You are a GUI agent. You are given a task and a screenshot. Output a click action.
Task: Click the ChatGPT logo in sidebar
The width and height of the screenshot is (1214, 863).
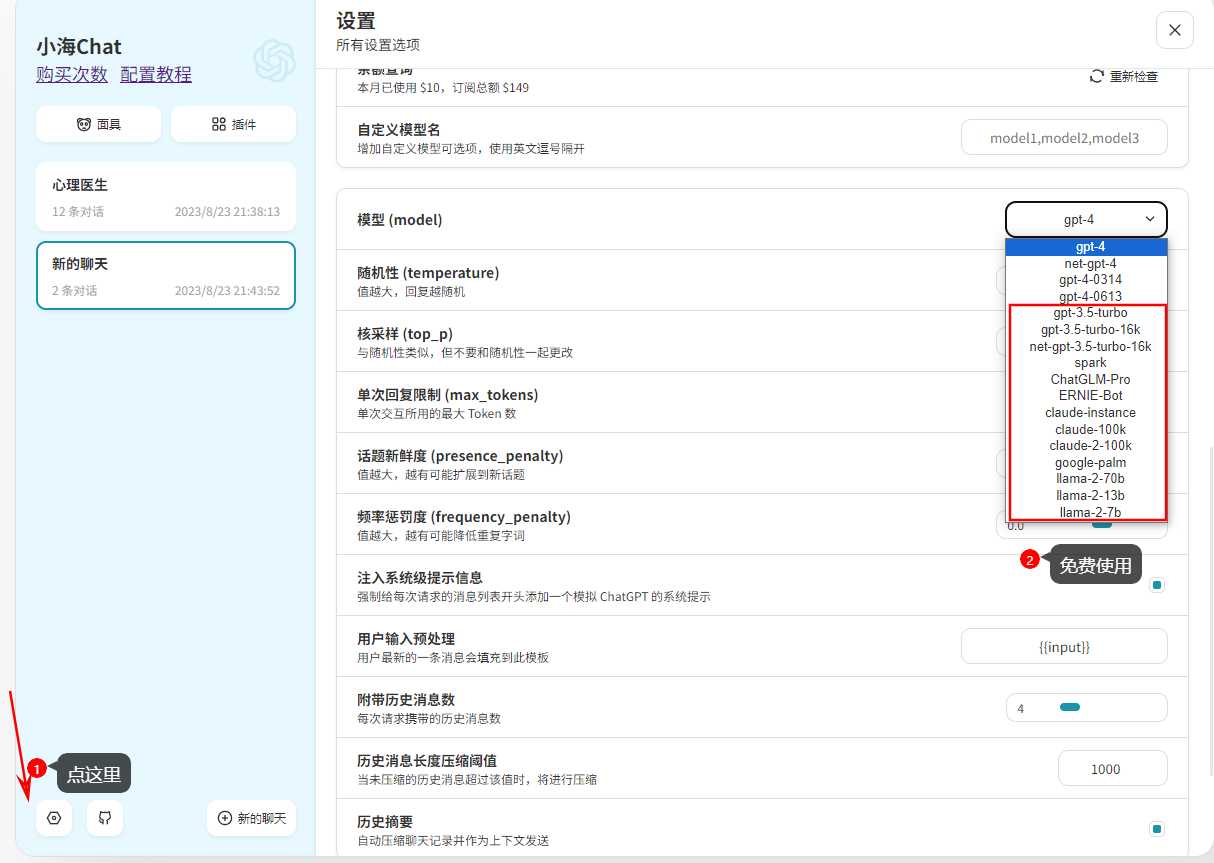(274, 61)
